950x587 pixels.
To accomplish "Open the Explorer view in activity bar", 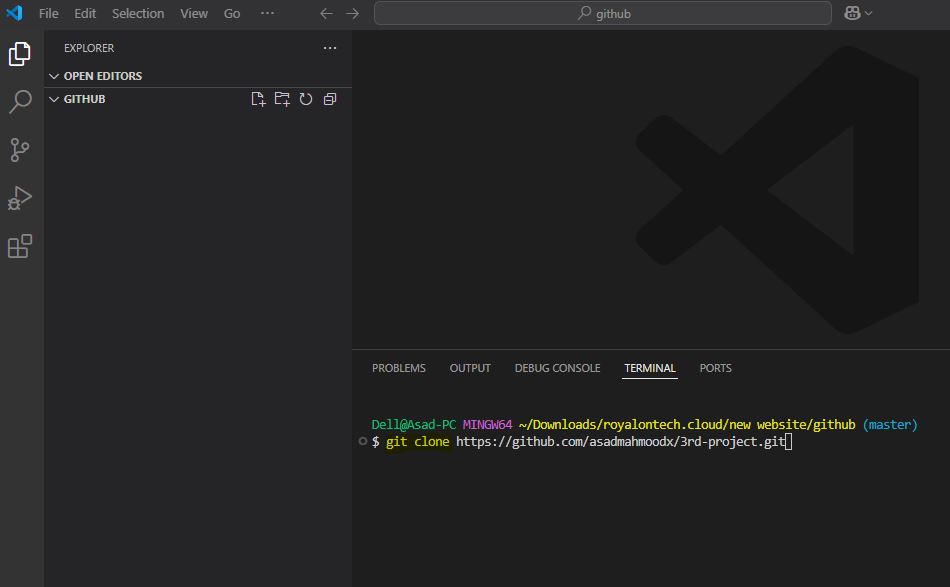I will (x=20, y=54).
